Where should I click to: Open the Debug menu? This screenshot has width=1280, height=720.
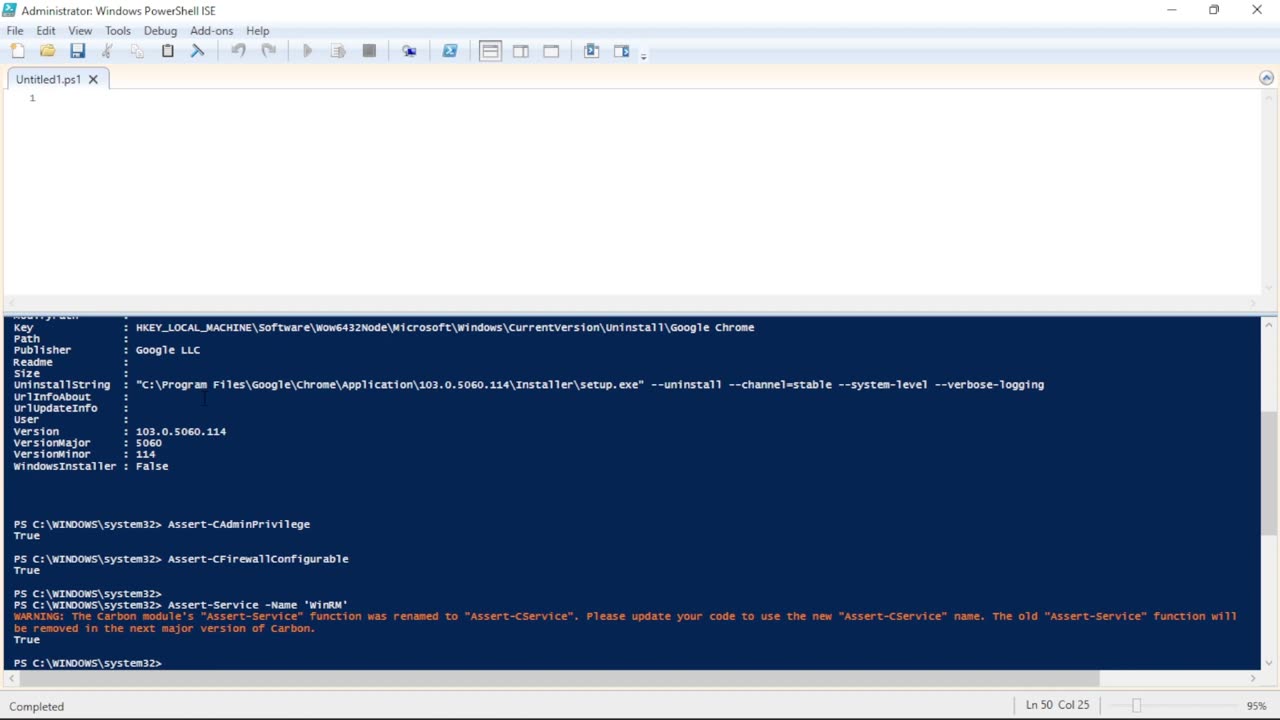pos(160,31)
